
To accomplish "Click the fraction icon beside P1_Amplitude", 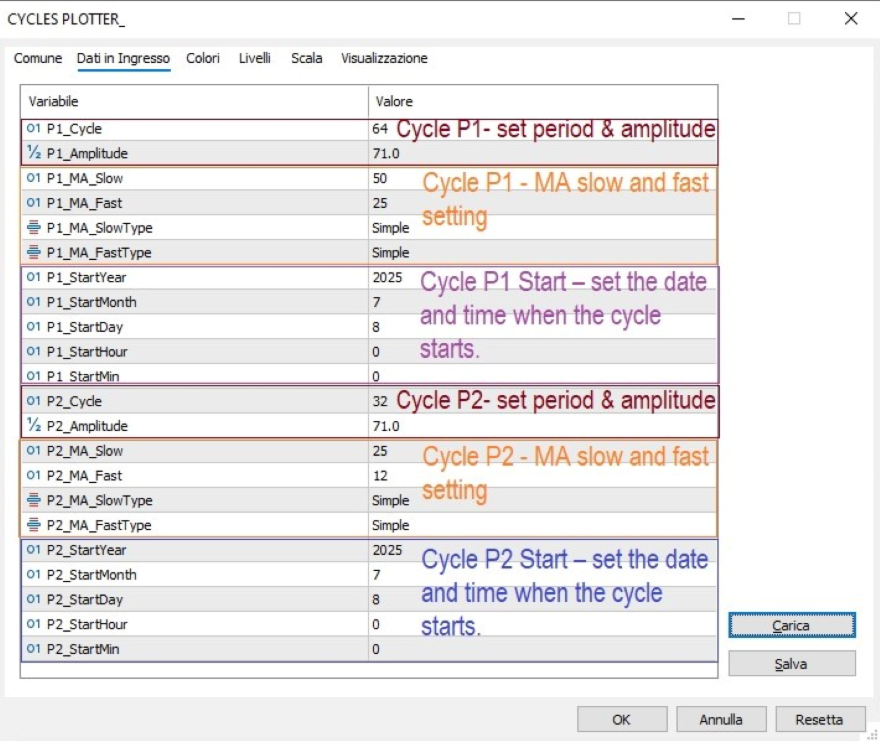I will 34,153.
